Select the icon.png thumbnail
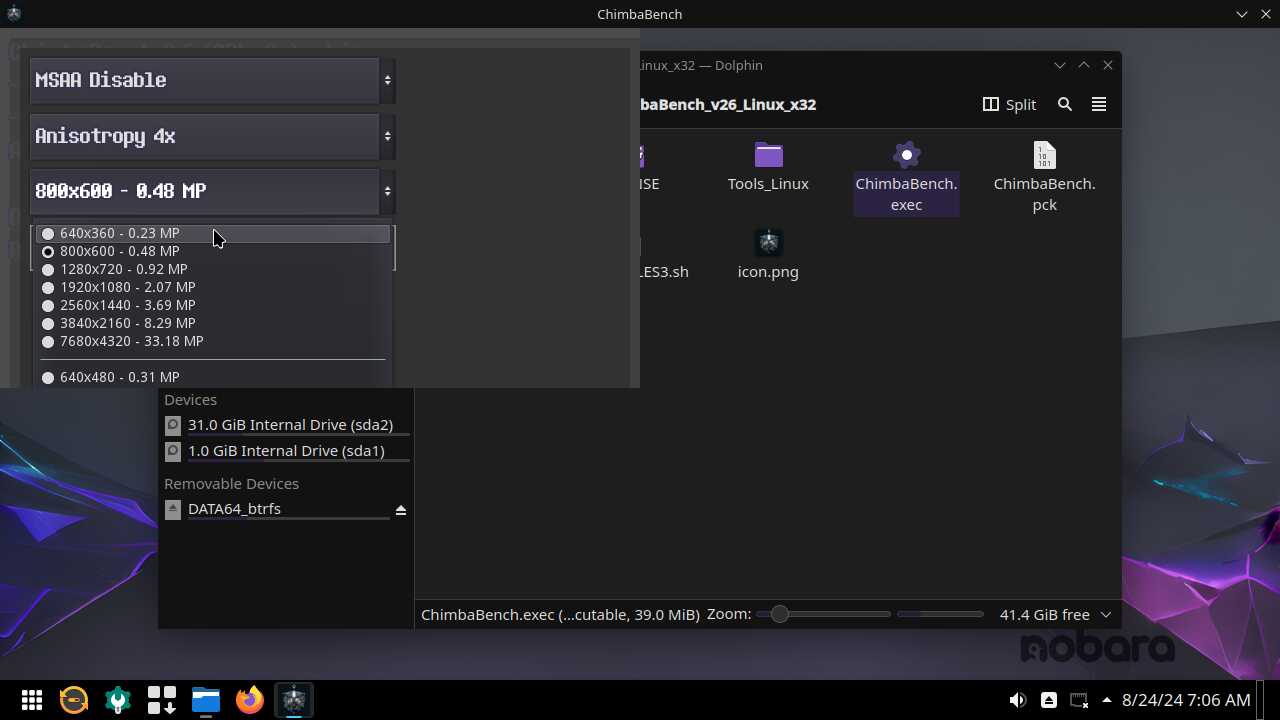The height and width of the screenshot is (720, 1280). [x=768, y=243]
